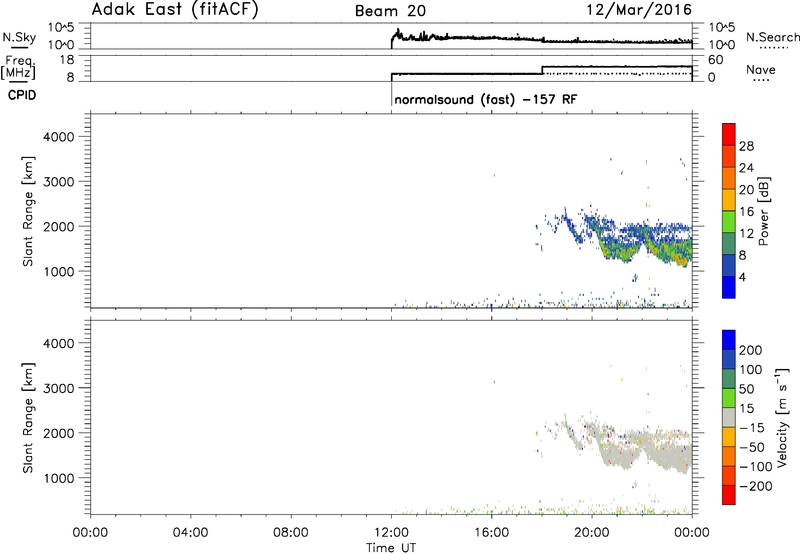Click strong backscatter region in power panel
This screenshot has height=554, width=800.
click(679, 258)
